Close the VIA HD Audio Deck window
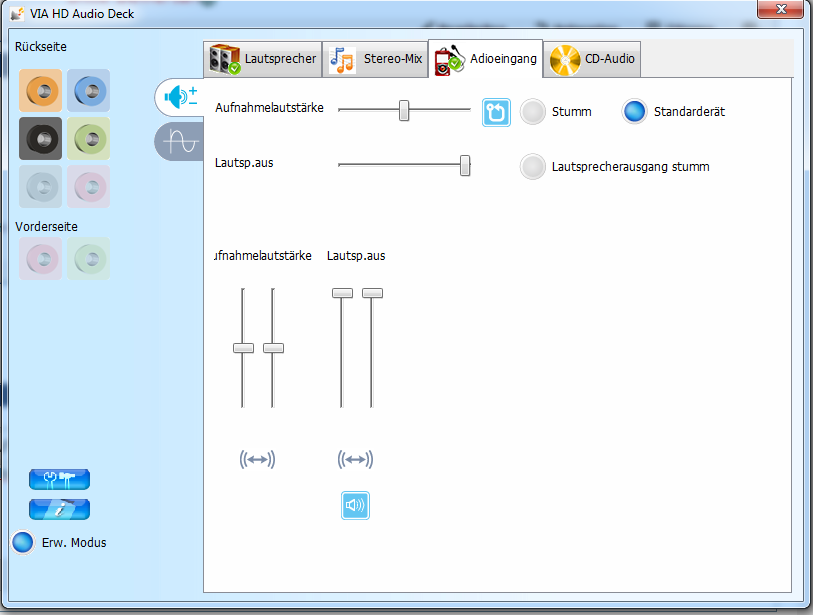The height and width of the screenshot is (615, 813). [781, 9]
